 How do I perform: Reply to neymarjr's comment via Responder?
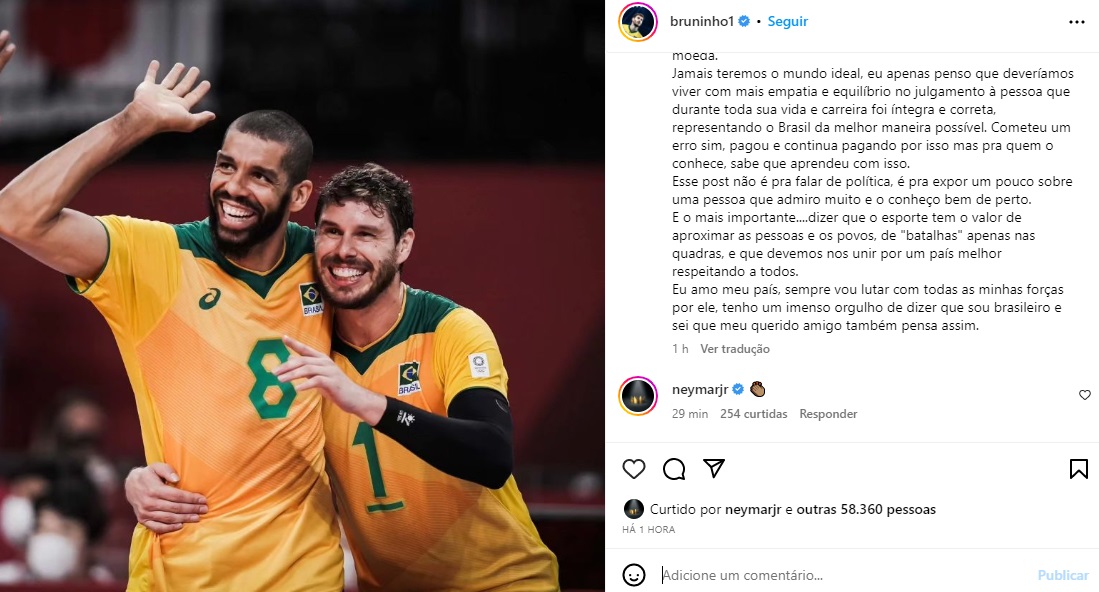[828, 414]
